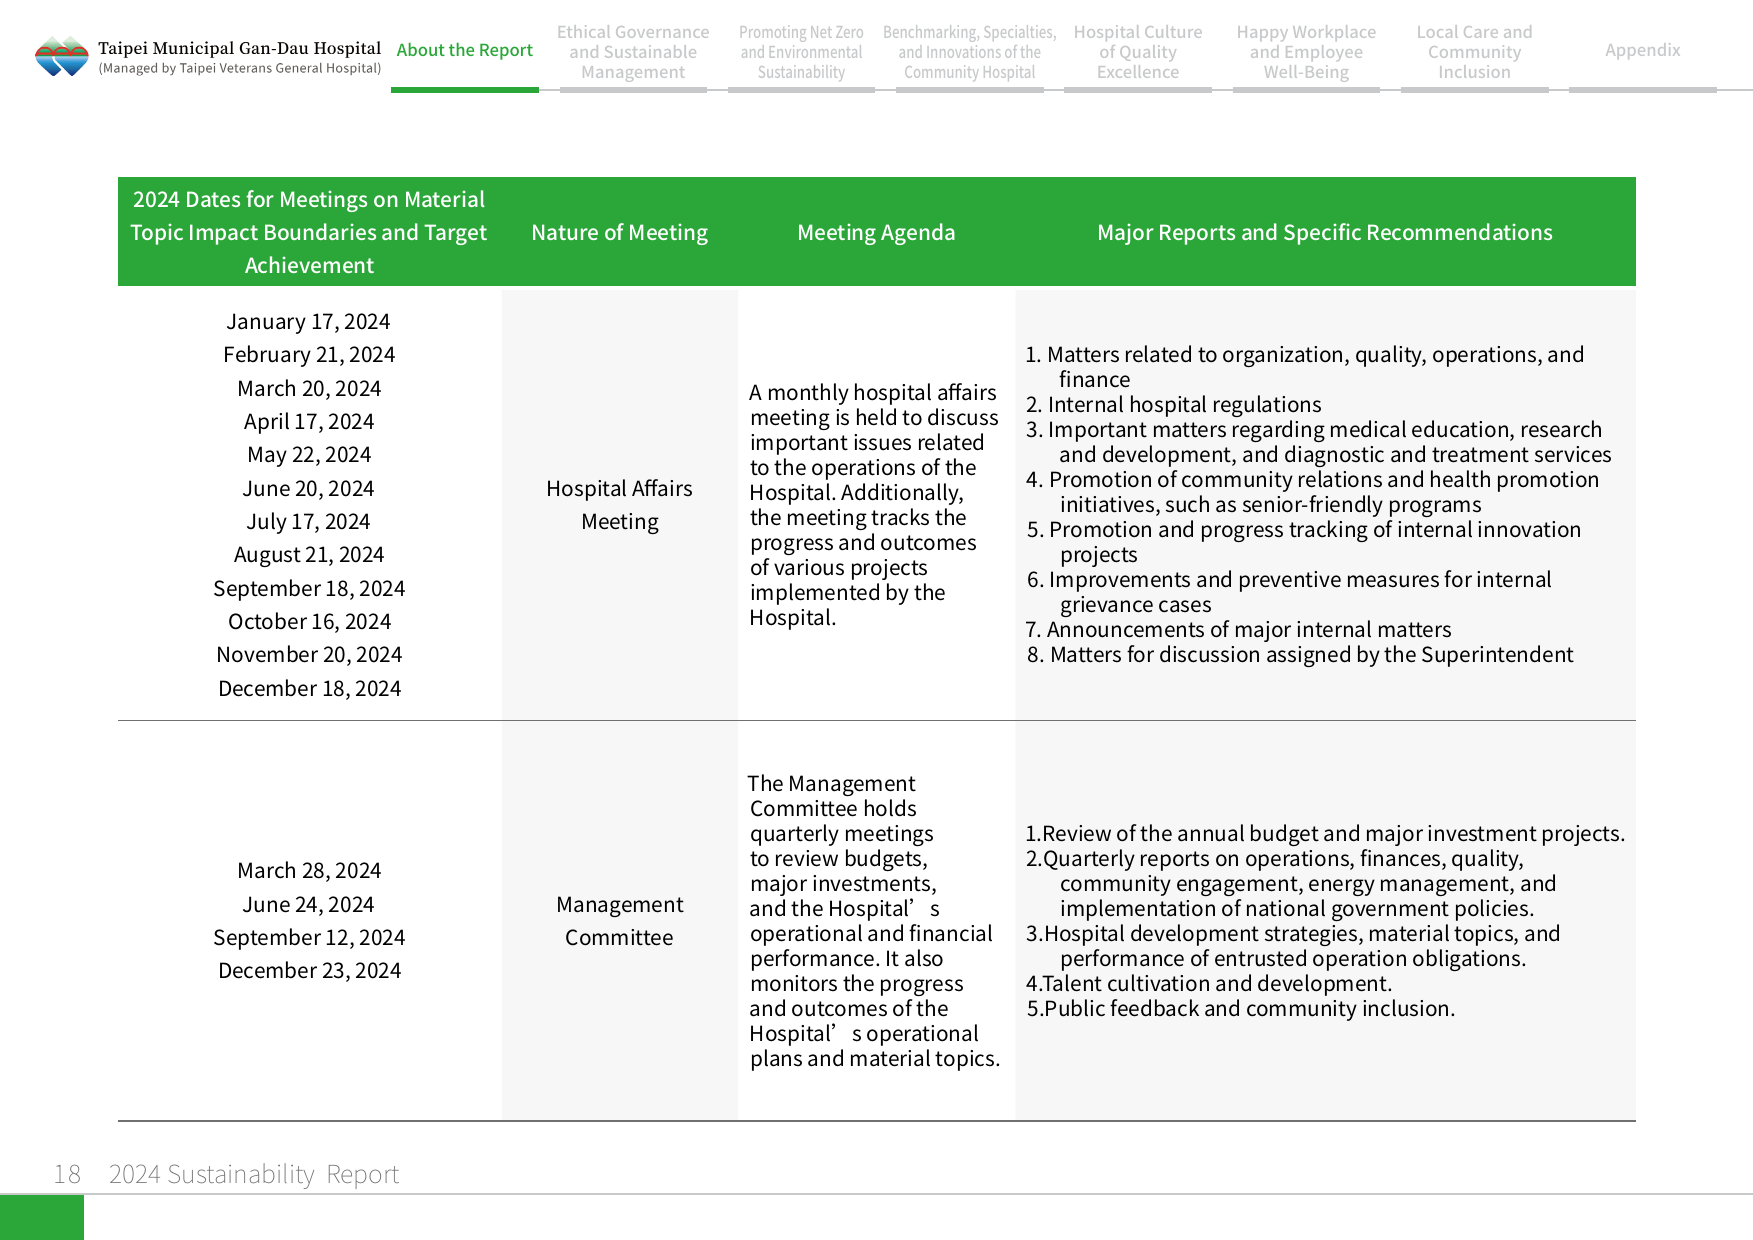Select the 'Meeting Agenda' column header
Viewport: 1753px width, 1240px height.
[876, 232]
